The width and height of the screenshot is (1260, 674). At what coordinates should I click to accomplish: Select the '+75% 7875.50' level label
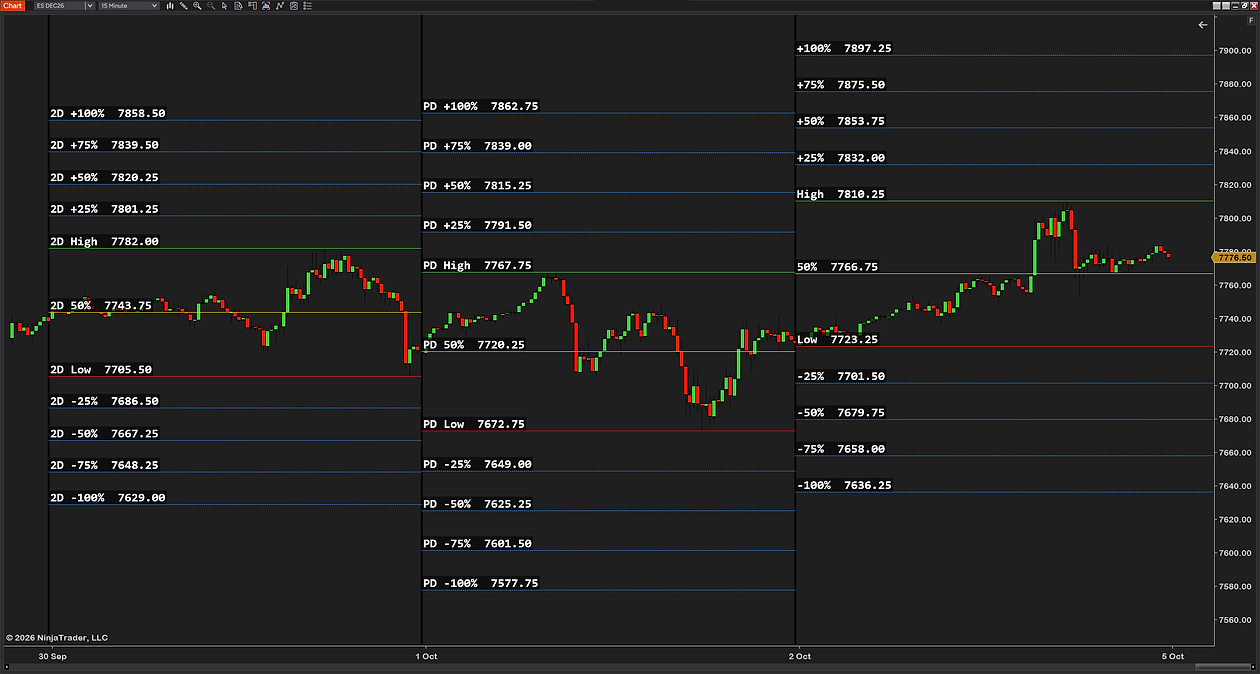(x=841, y=85)
